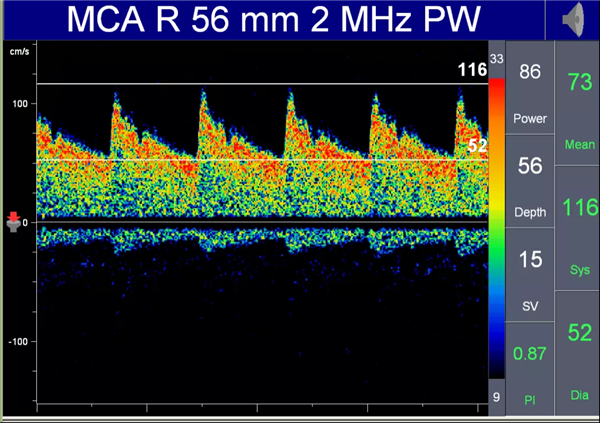600x423 pixels.
Task: Click the -100 velocity axis label
Action: pyautogui.click(x=18, y=341)
